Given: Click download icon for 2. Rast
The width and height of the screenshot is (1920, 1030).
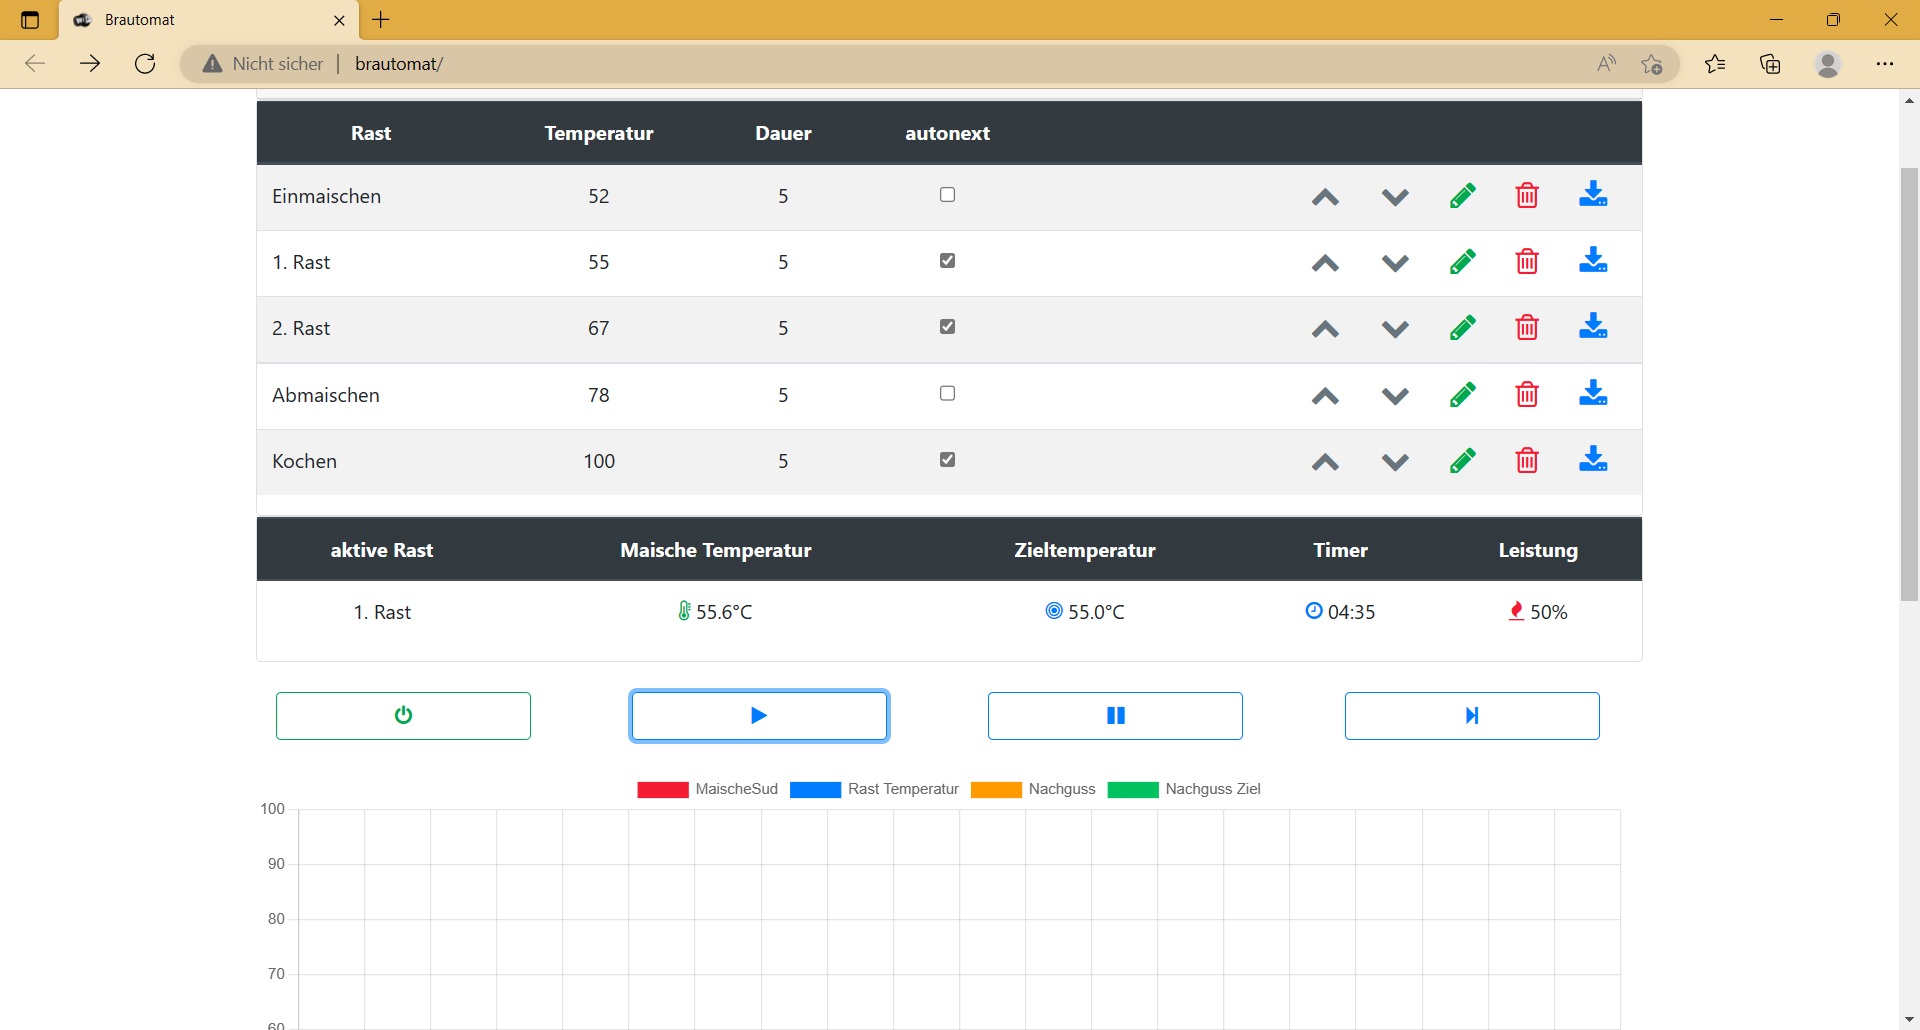Looking at the screenshot, I should (x=1592, y=327).
